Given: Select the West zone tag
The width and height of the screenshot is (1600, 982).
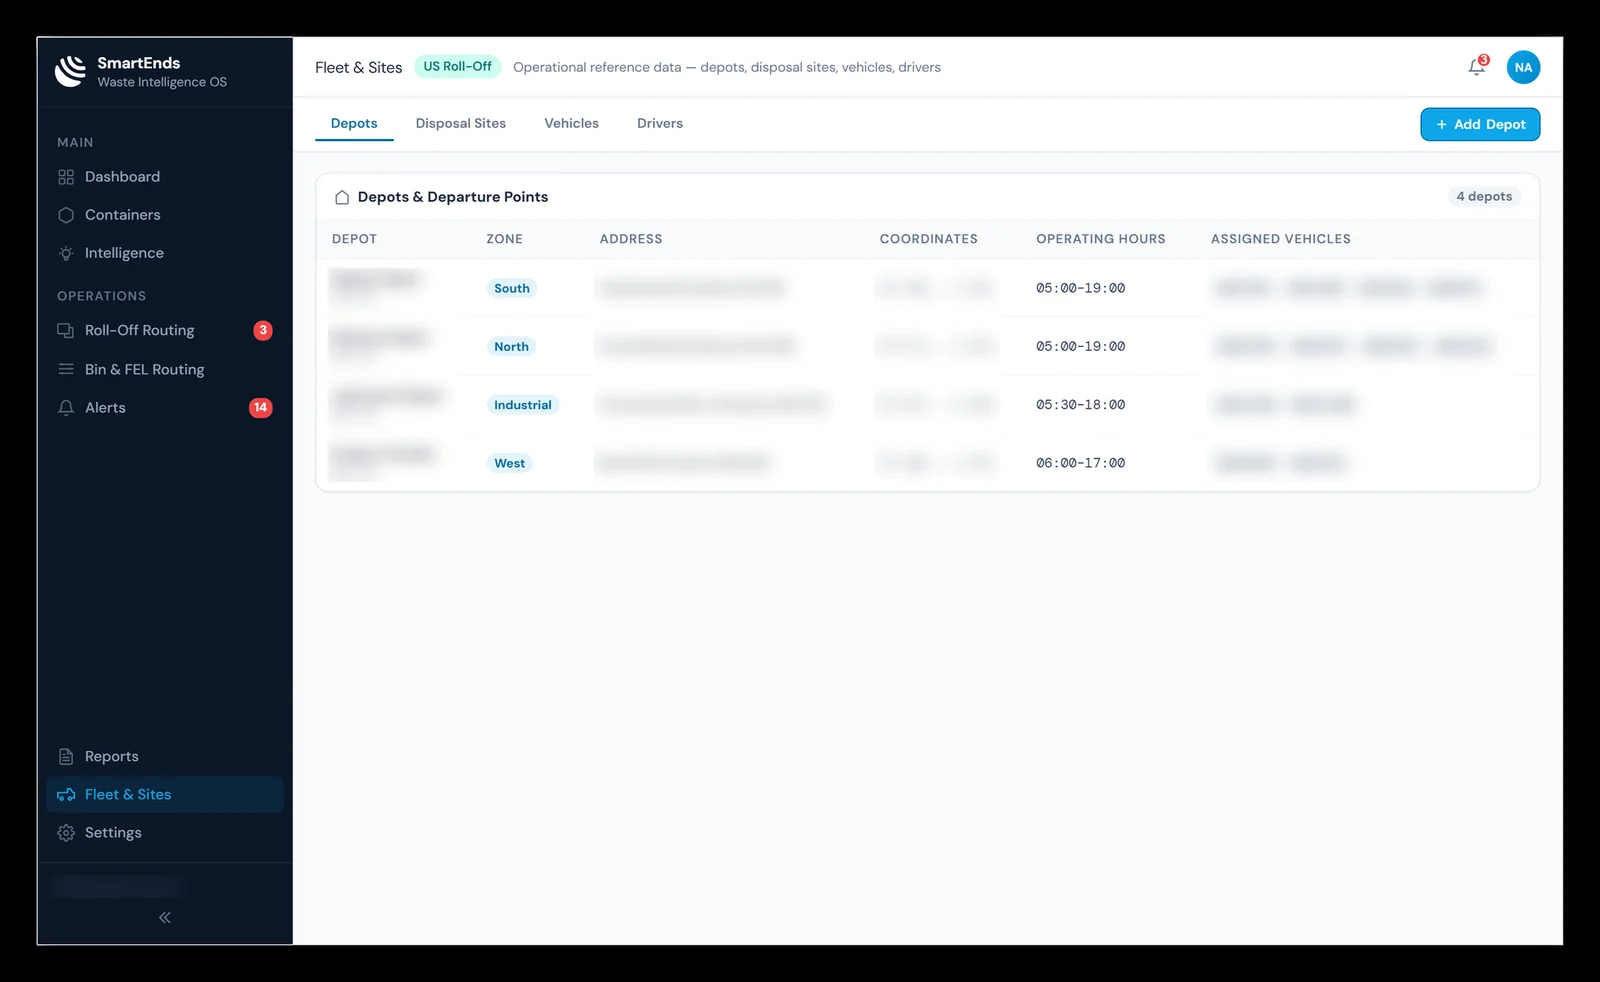Looking at the screenshot, I should coord(509,463).
